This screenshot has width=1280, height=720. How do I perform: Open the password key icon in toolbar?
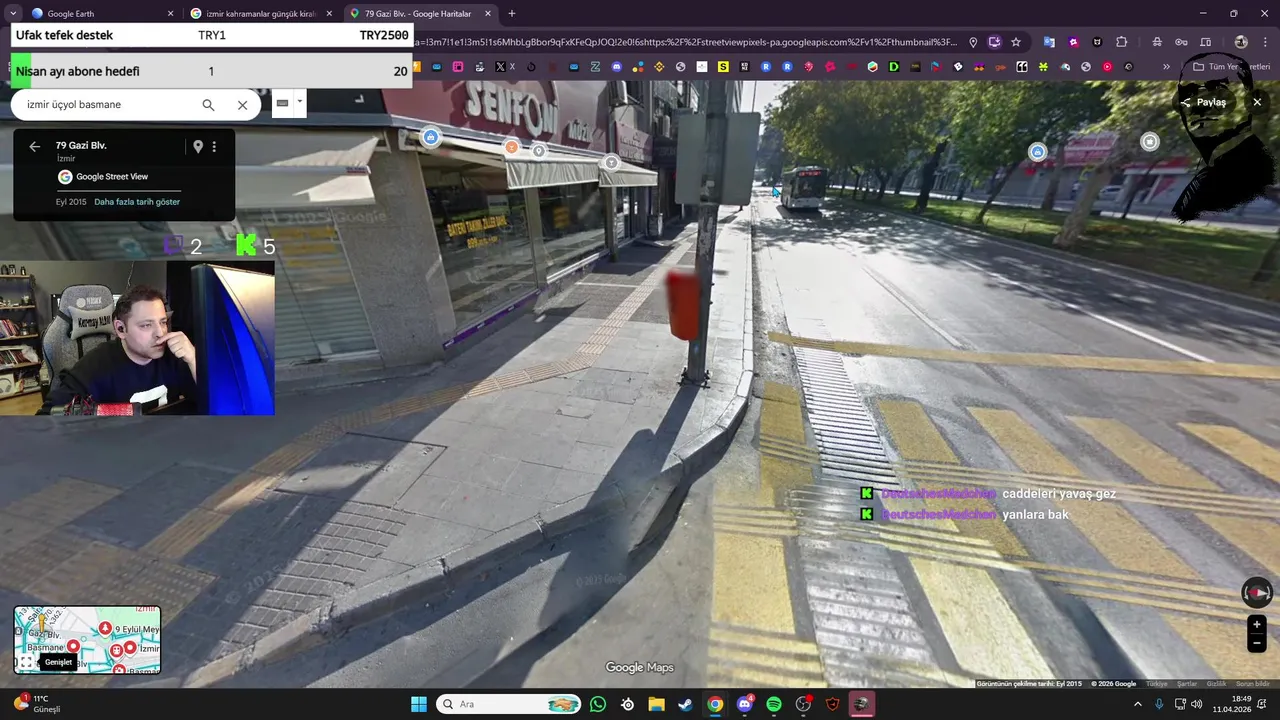(x=1181, y=42)
